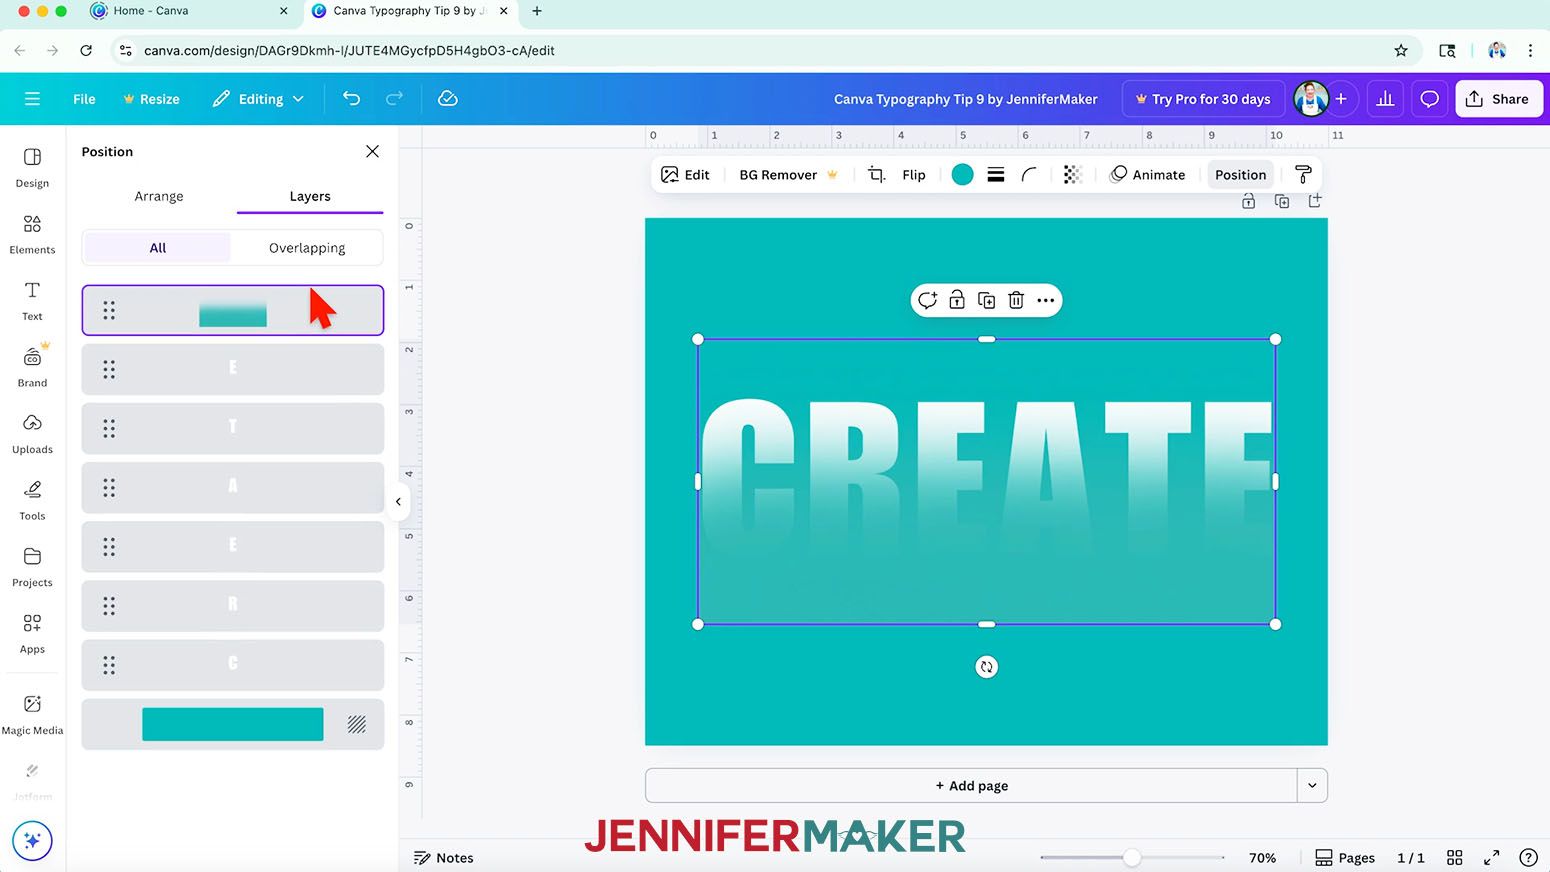Screen dimensions: 1550x872
Task: Open corner rounding option
Action: pyautogui.click(x=1029, y=174)
